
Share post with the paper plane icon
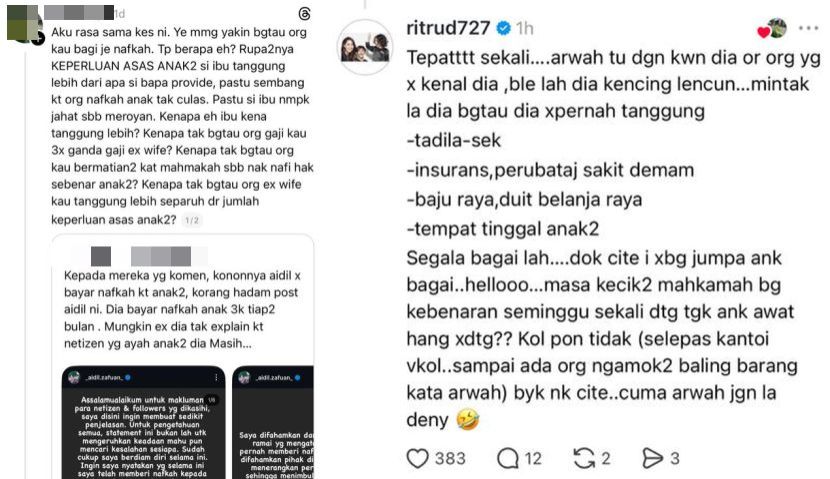[x=652, y=458]
